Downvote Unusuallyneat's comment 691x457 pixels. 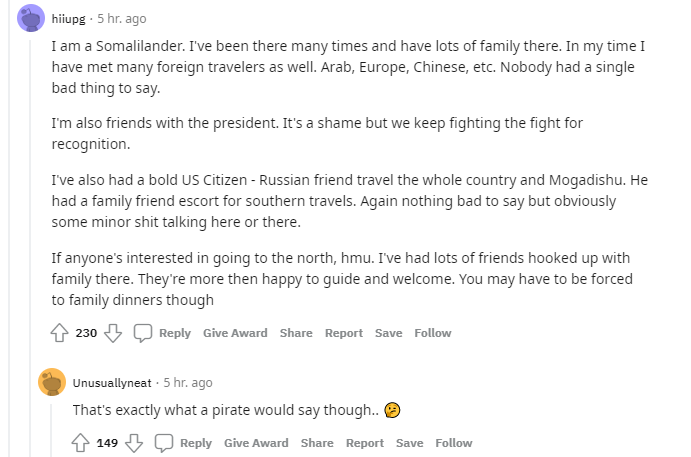(x=134, y=443)
